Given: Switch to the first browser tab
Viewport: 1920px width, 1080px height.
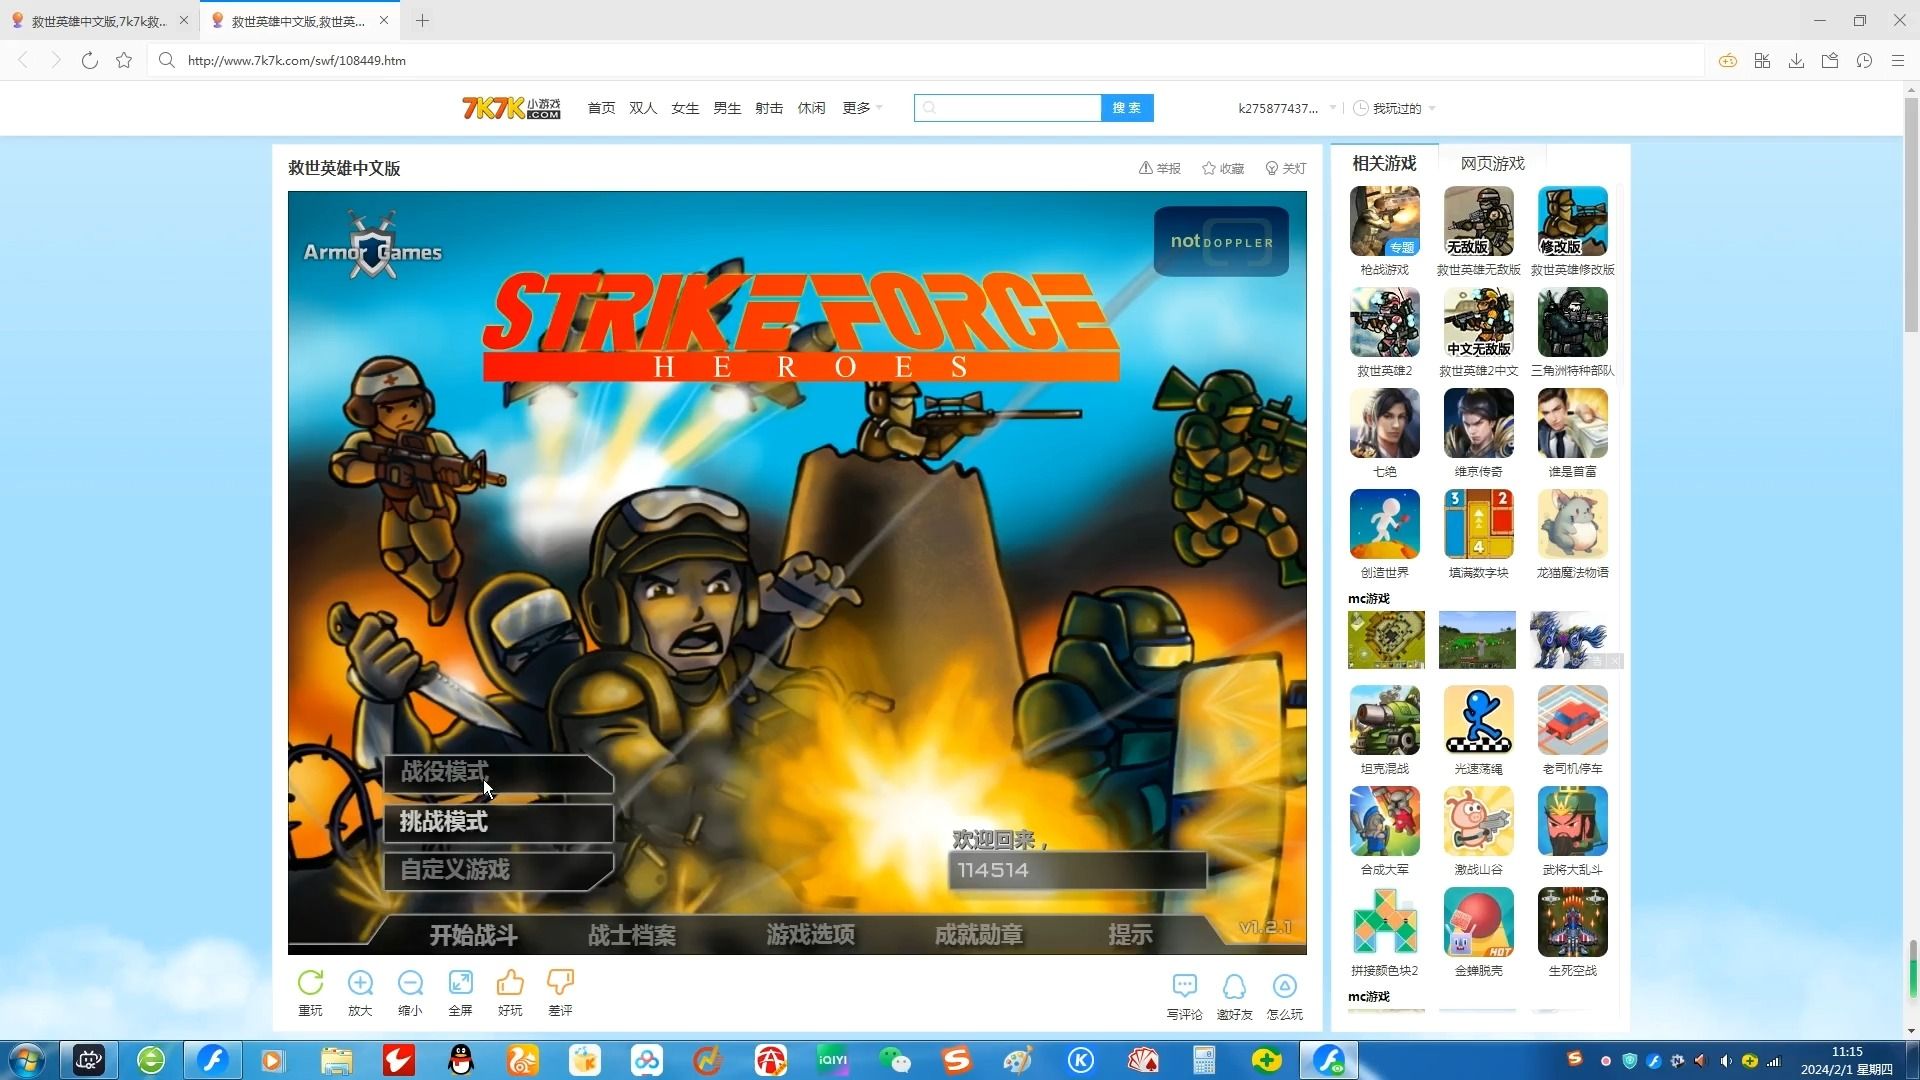Looking at the screenshot, I should [98, 20].
